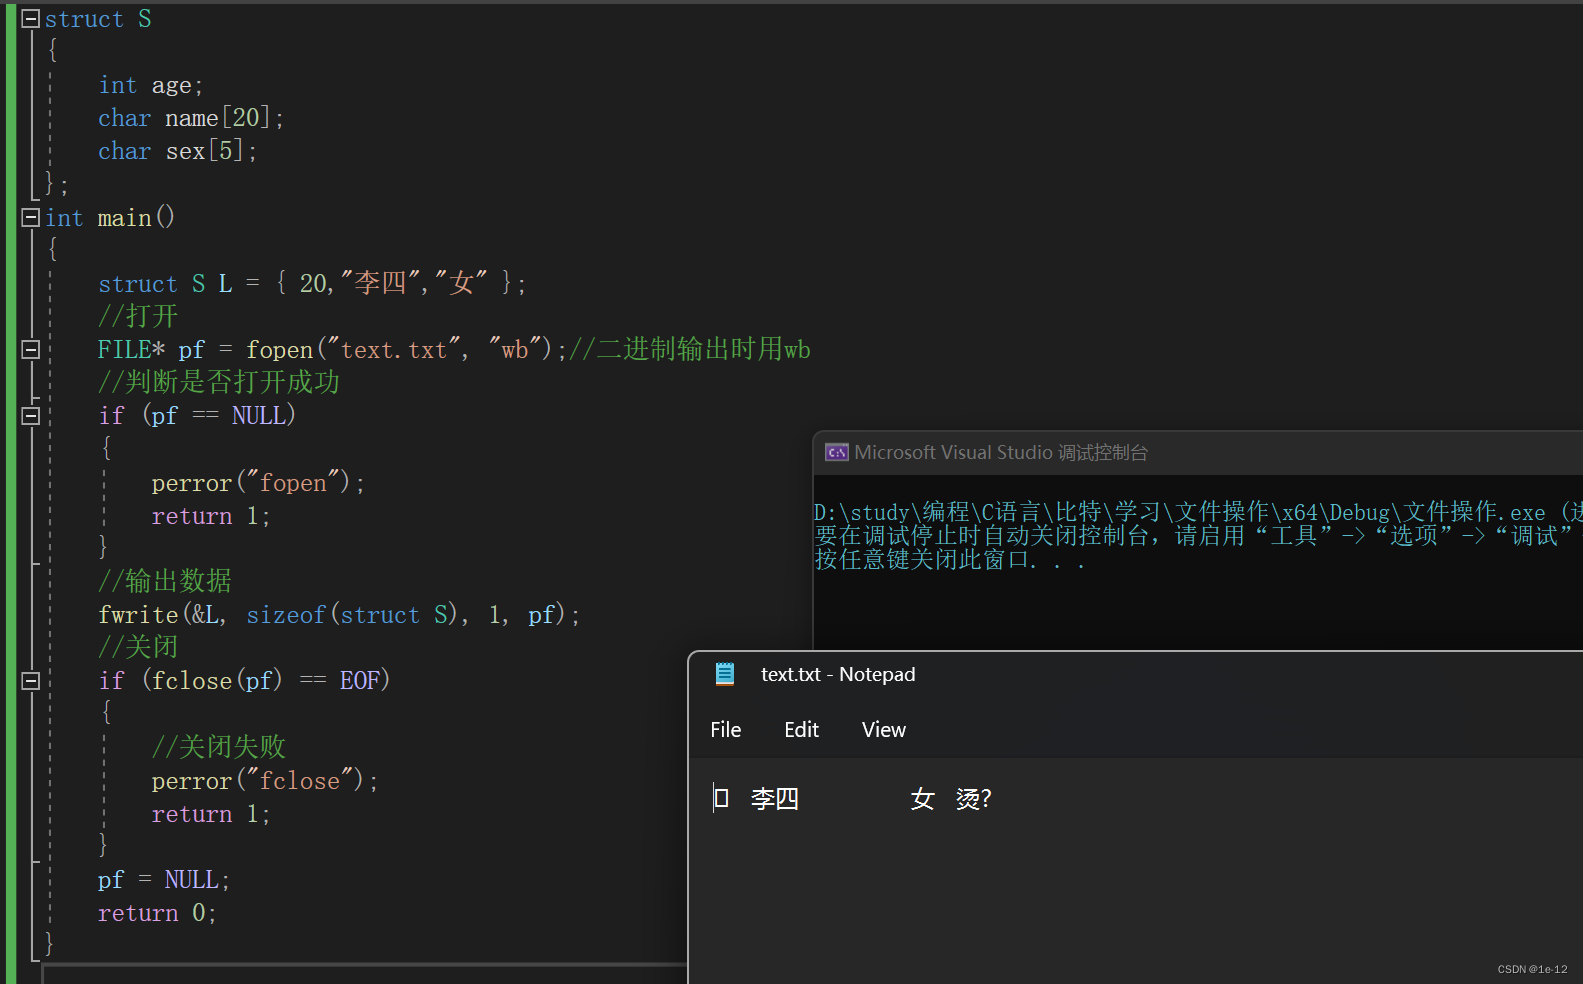The image size is (1583, 984).
Task: Collapse the struct S definition
Action: pos(31,19)
